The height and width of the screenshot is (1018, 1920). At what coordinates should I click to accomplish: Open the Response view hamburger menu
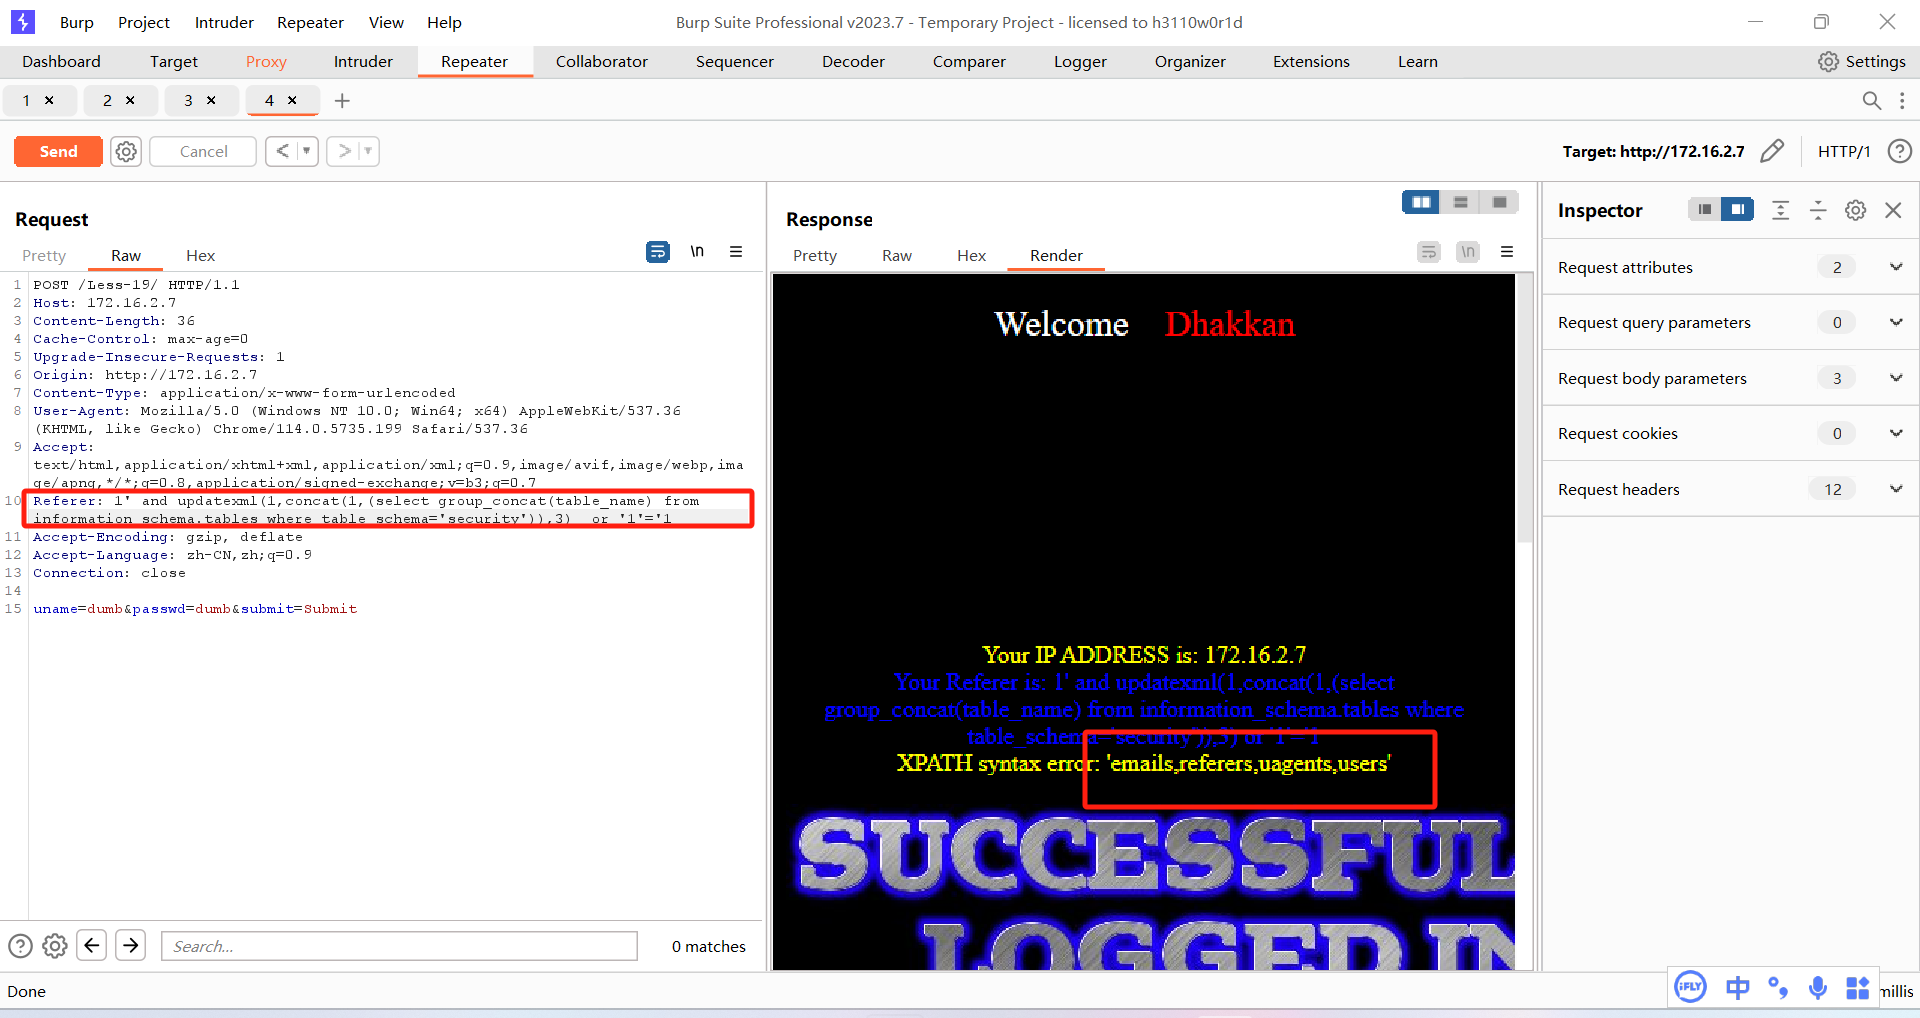click(x=1507, y=251)
